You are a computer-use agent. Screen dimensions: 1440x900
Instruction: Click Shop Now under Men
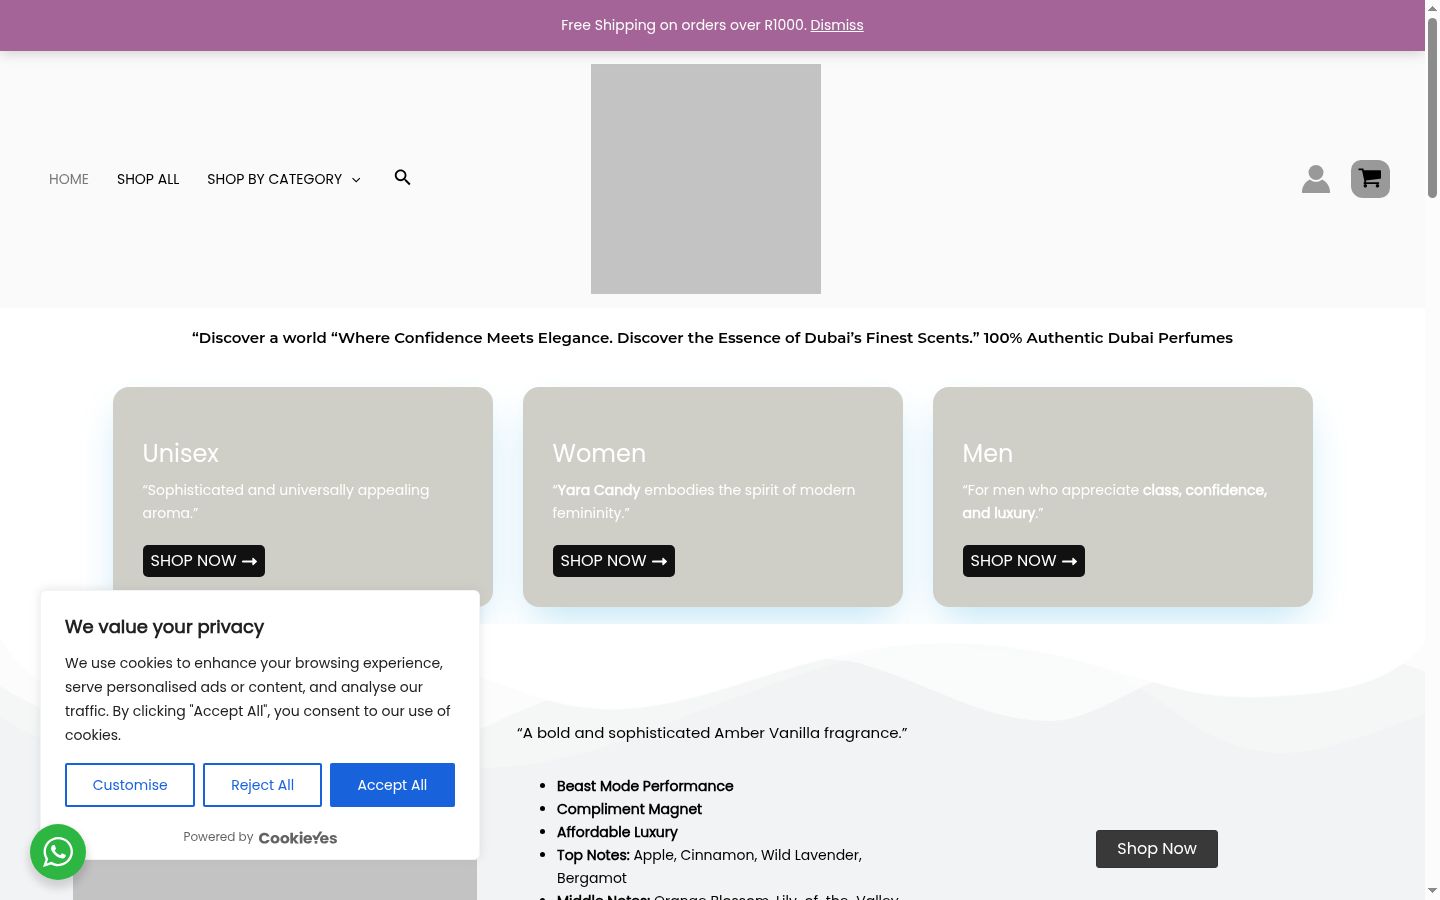(x=1024, y=561)
